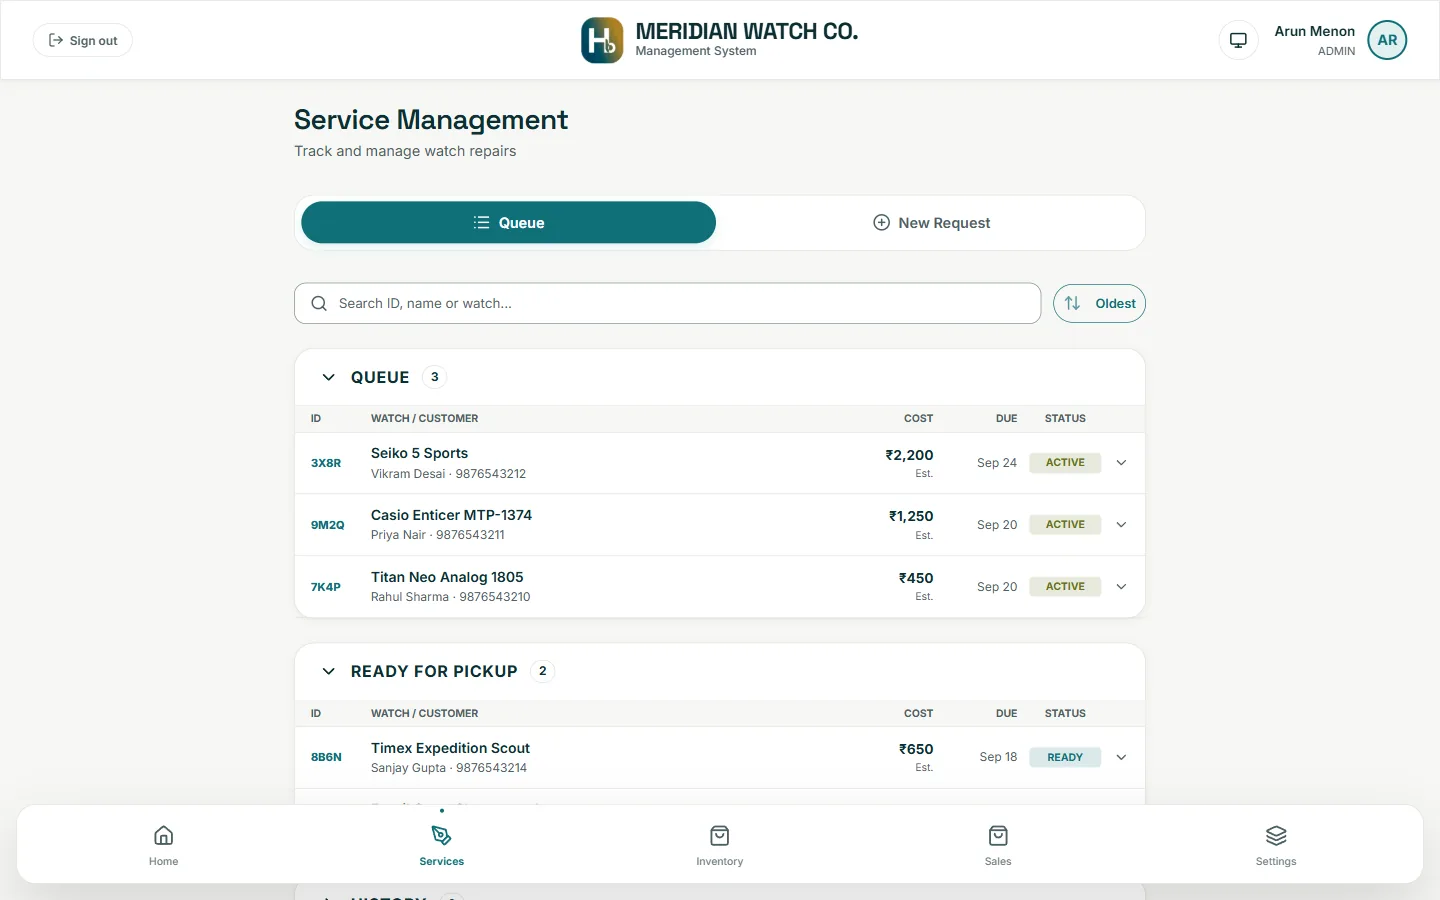Open the AR user avatar
Image resolution: width=1440 pixels, height=900 pixels.
tap(1387, 40)
